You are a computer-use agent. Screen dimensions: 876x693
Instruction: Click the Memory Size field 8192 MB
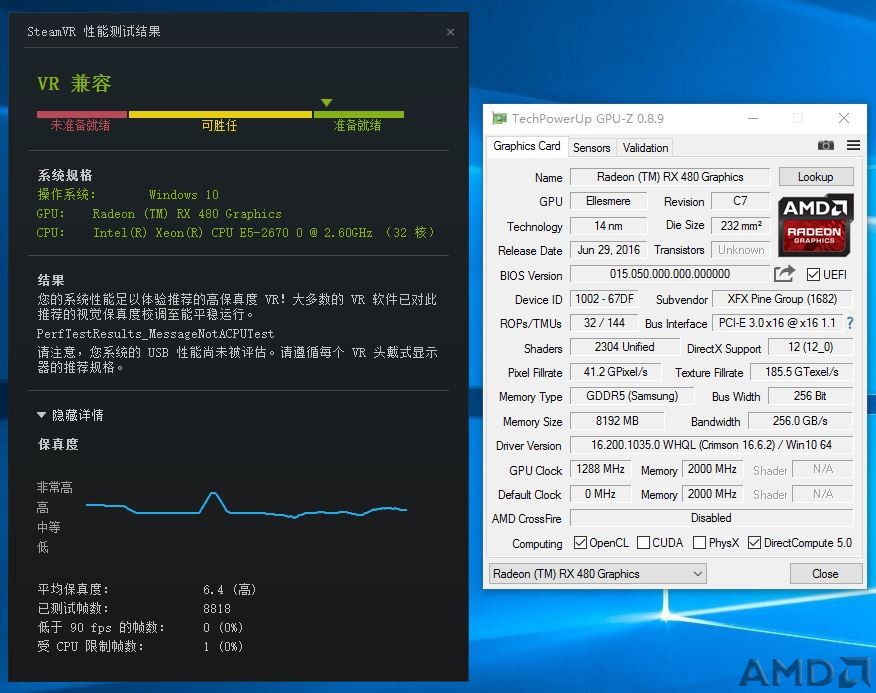[x=617, y=421]
